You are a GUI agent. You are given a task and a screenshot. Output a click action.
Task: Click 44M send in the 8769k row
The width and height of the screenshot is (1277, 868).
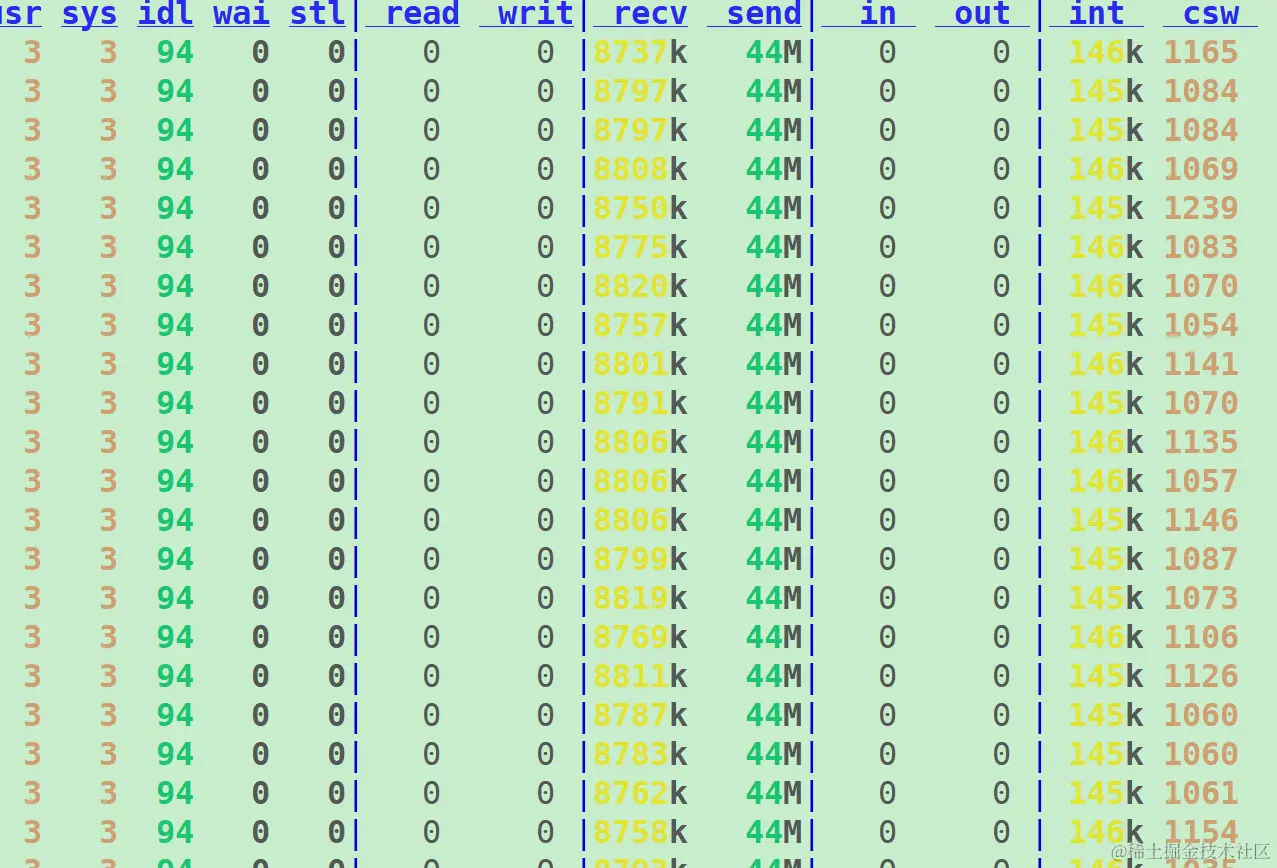[x=774, y=637]
